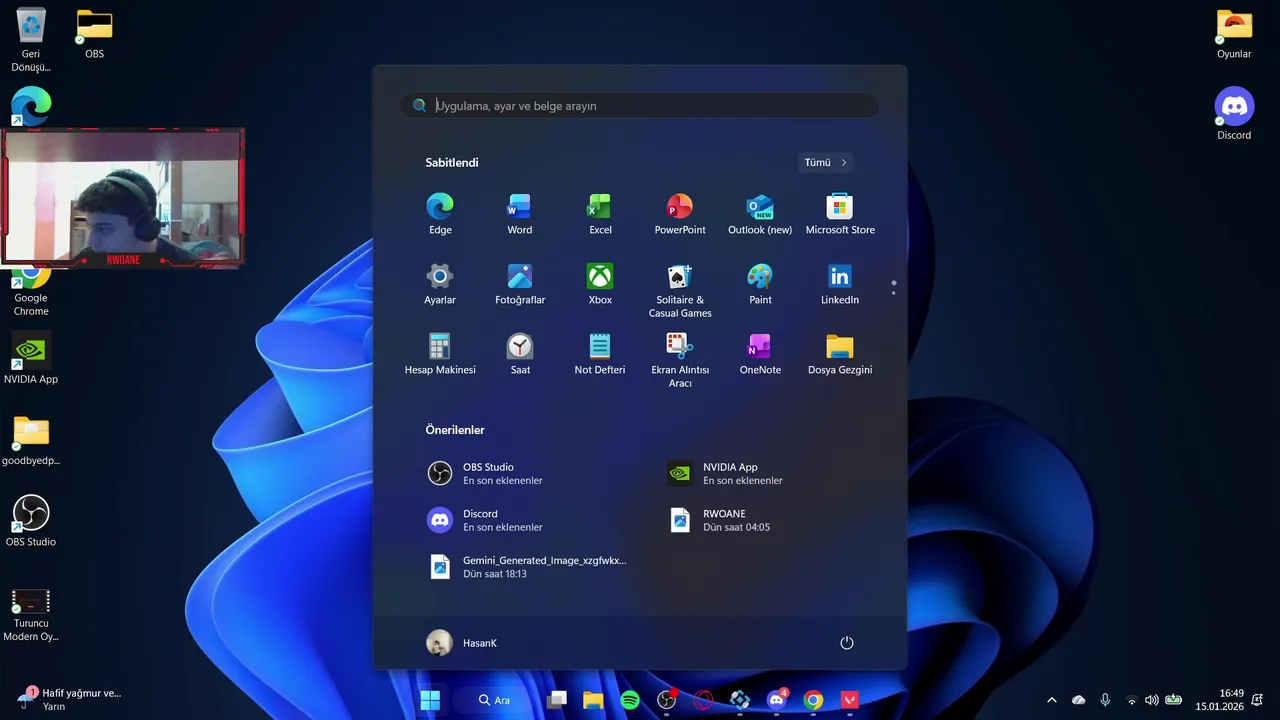Click the Windows Start button
Viewport: 1280px width, 720px height.
430,700
